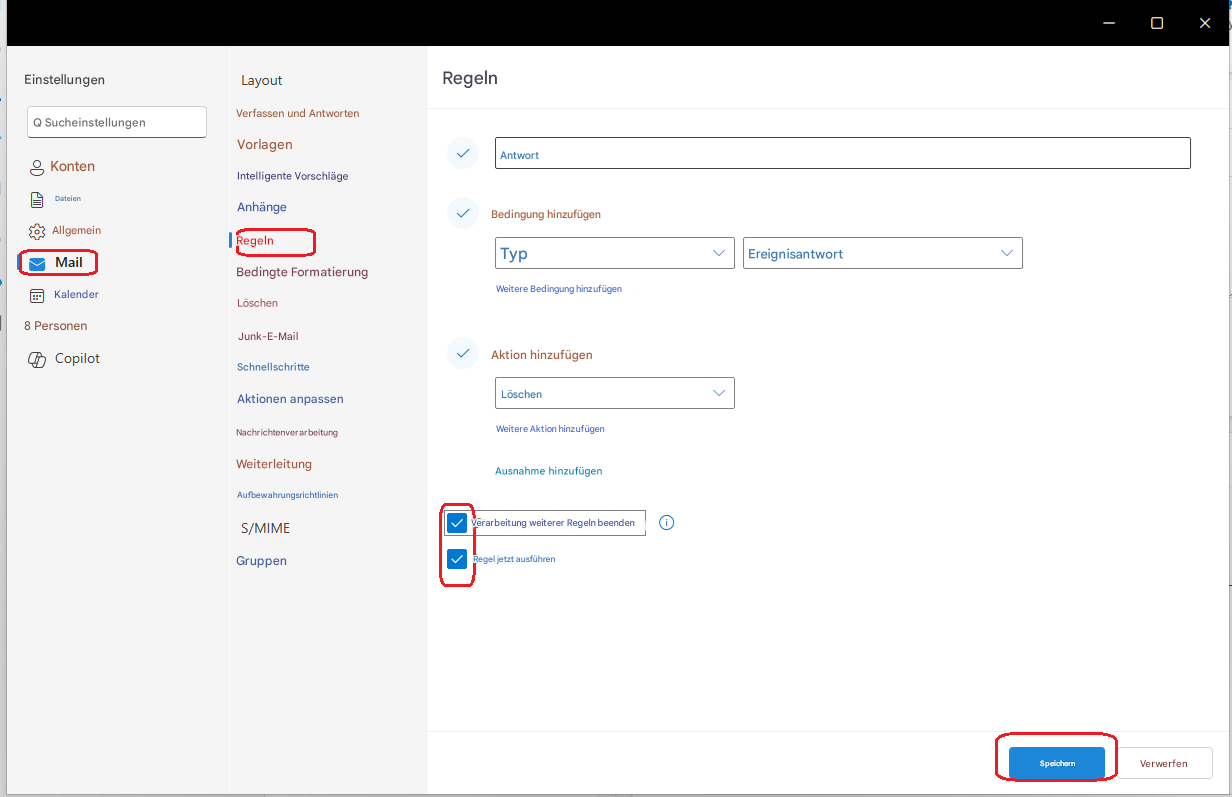The height and width of the screenshot is (797, 1232).
Task: Go to Weiterleitung settings
Action: pyautogui.click(x=274, y=464)
